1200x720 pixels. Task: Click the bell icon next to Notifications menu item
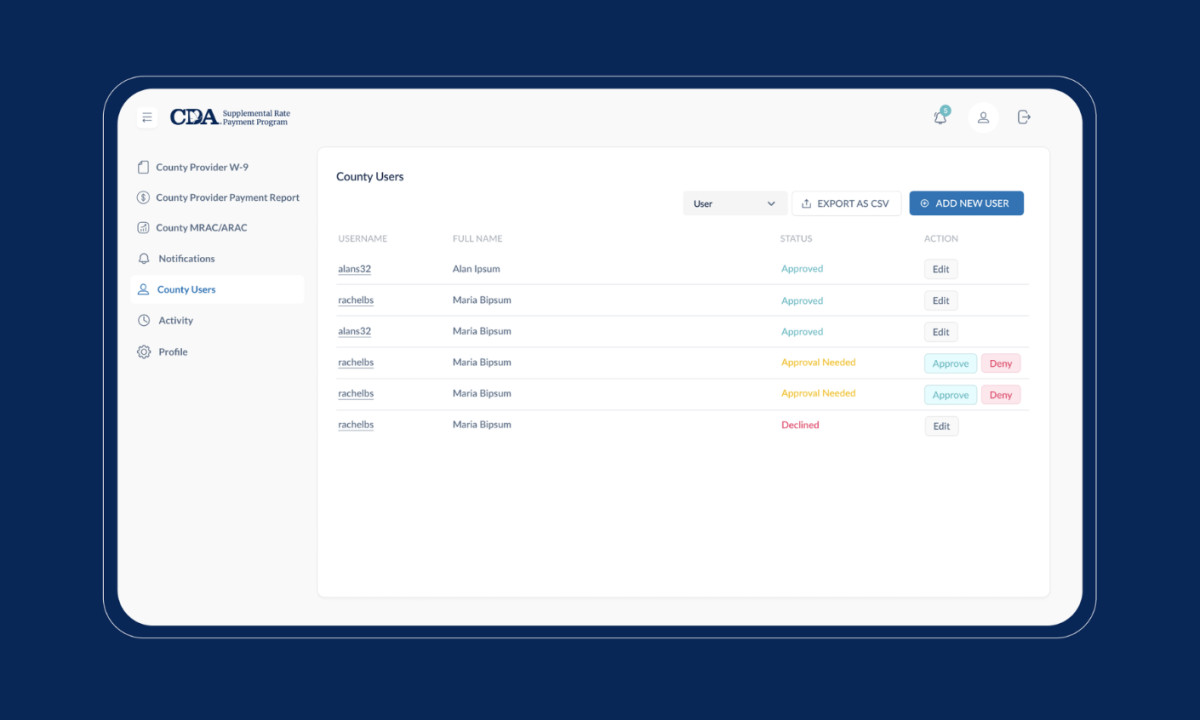click(143, 258)
